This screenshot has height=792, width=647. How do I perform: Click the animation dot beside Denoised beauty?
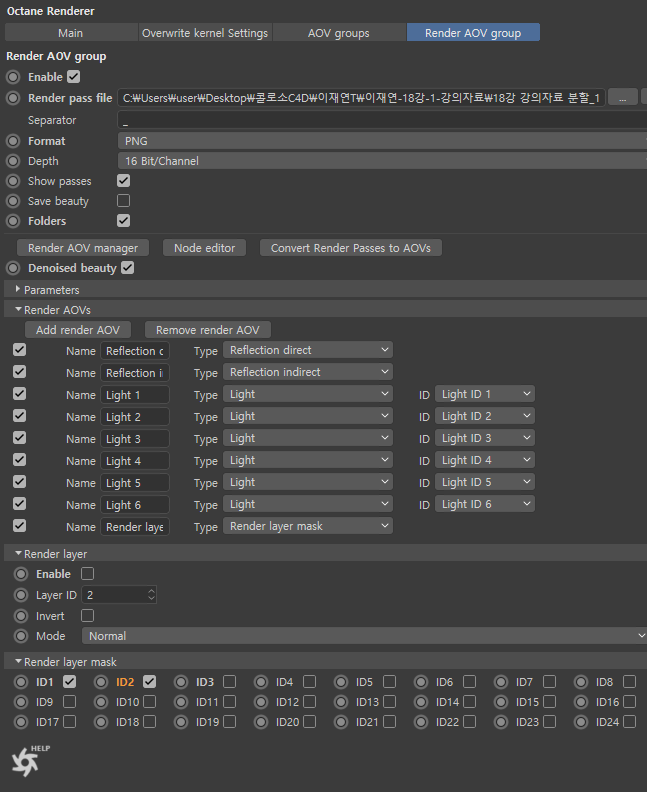[13, 268]
